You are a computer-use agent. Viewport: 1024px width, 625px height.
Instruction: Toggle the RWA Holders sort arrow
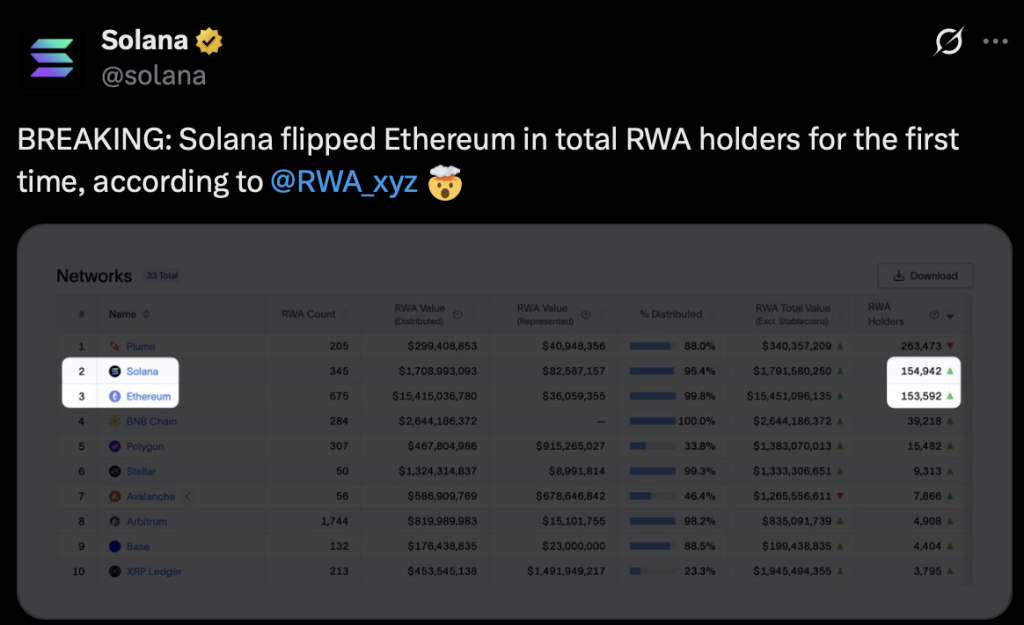click(949, 315)
